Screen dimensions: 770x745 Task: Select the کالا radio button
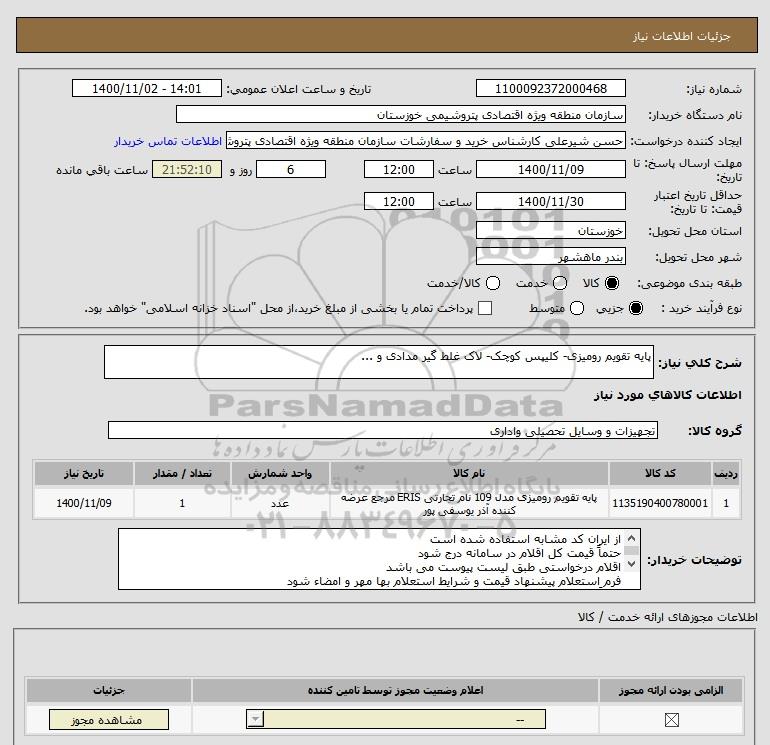(x=612, y=283)
